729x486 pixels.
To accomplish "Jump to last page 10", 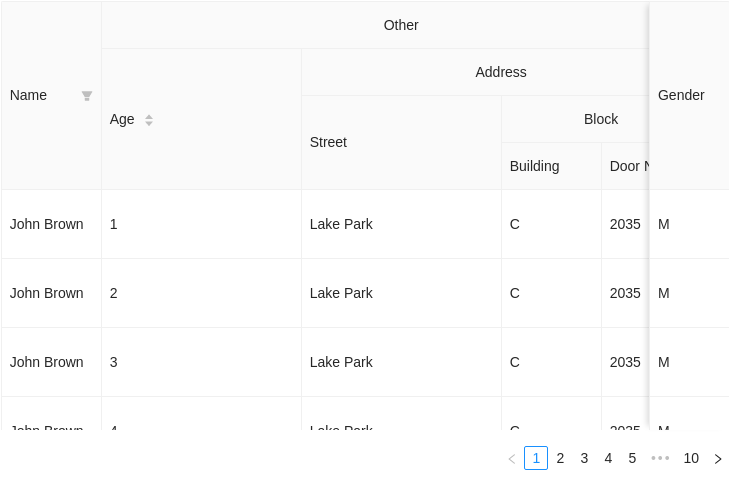I will [691, 458].
